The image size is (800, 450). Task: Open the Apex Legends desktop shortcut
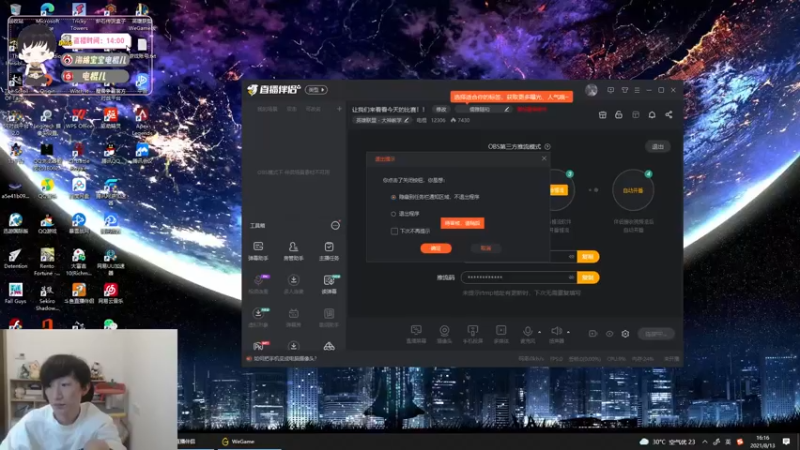pos(142,121)
